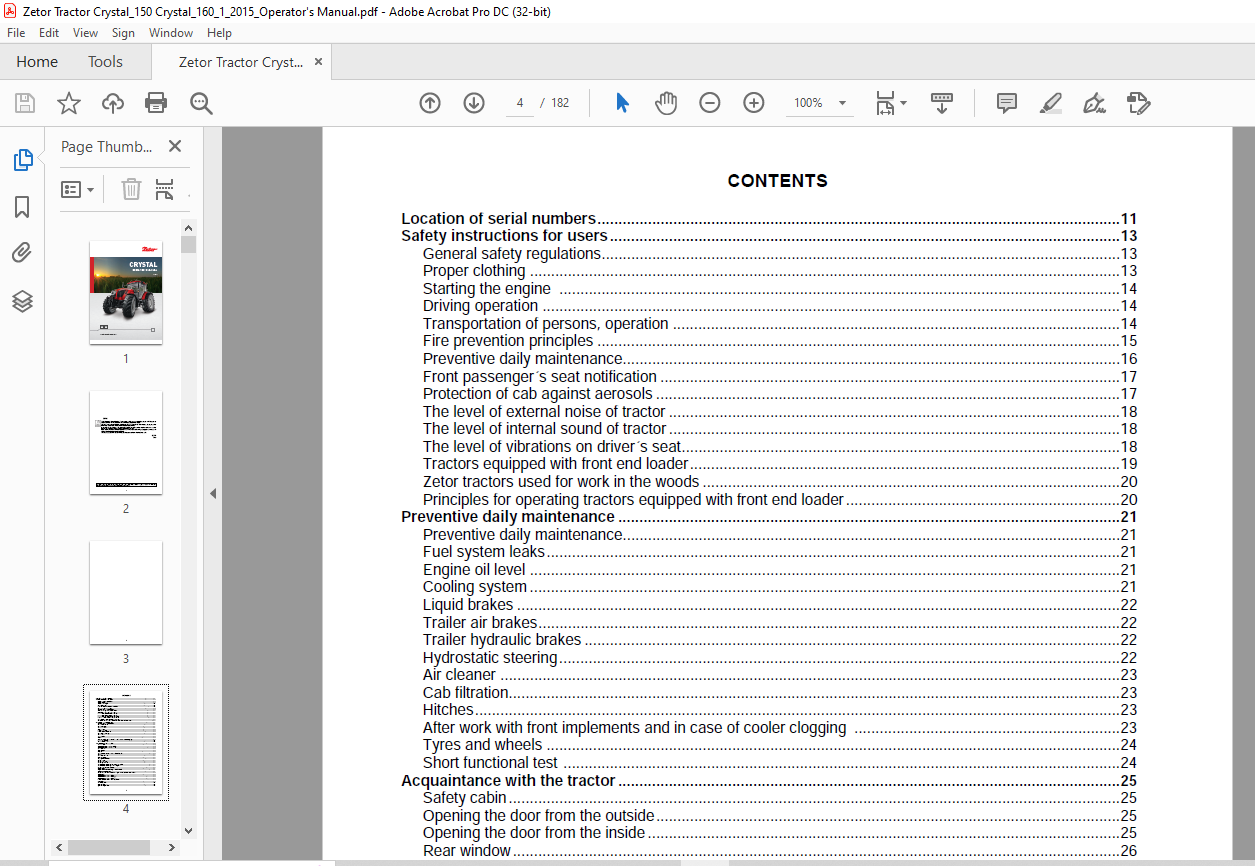
Task: Click thumbnails horizontal scroll right arrow
Action: coord(172,847)
